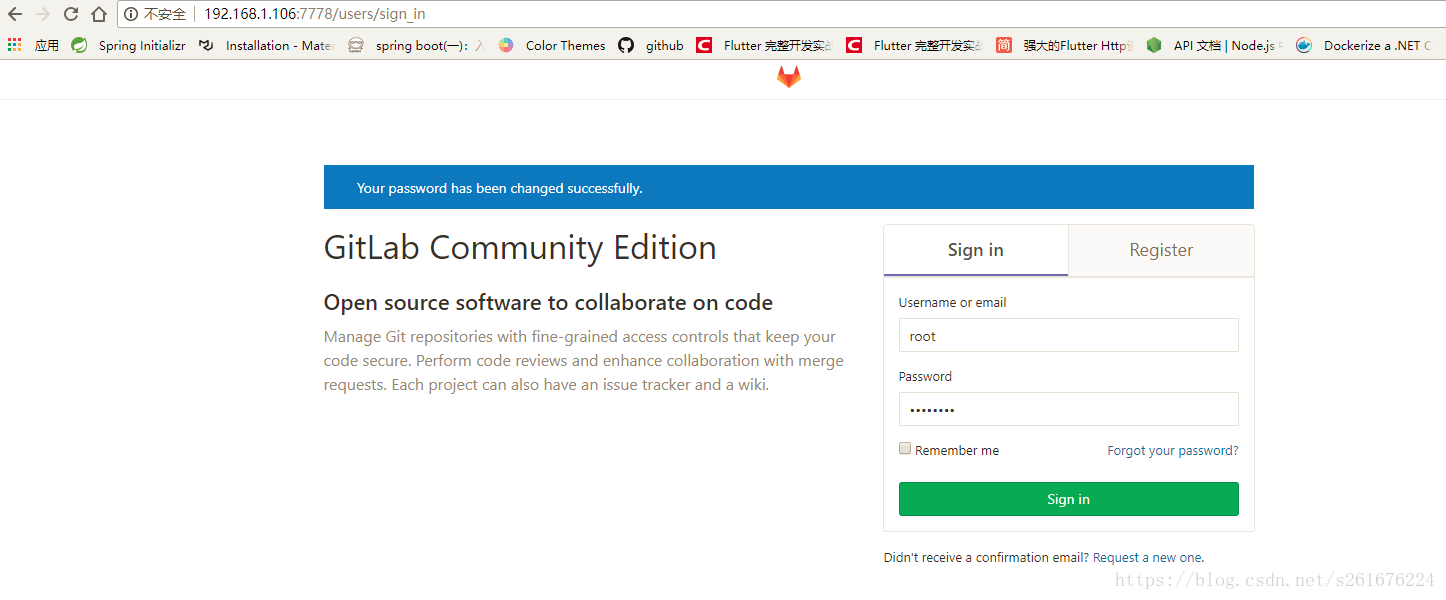The image size is (1446, 600).
Task: Toggle the Remember me checkbox
Action: [905, 449]
